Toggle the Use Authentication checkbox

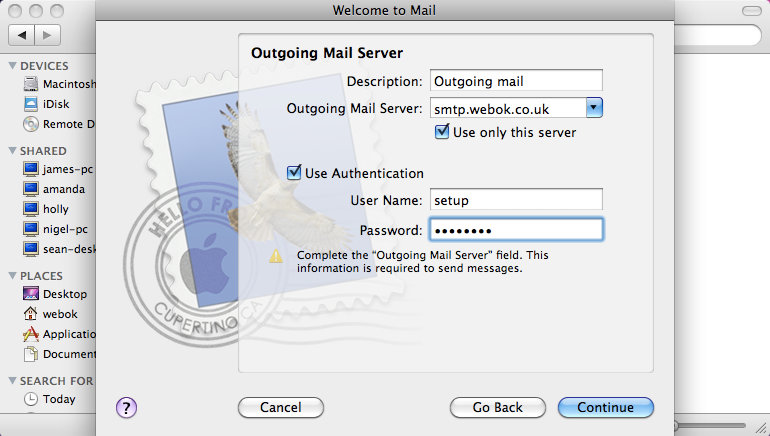click(294, 172)
